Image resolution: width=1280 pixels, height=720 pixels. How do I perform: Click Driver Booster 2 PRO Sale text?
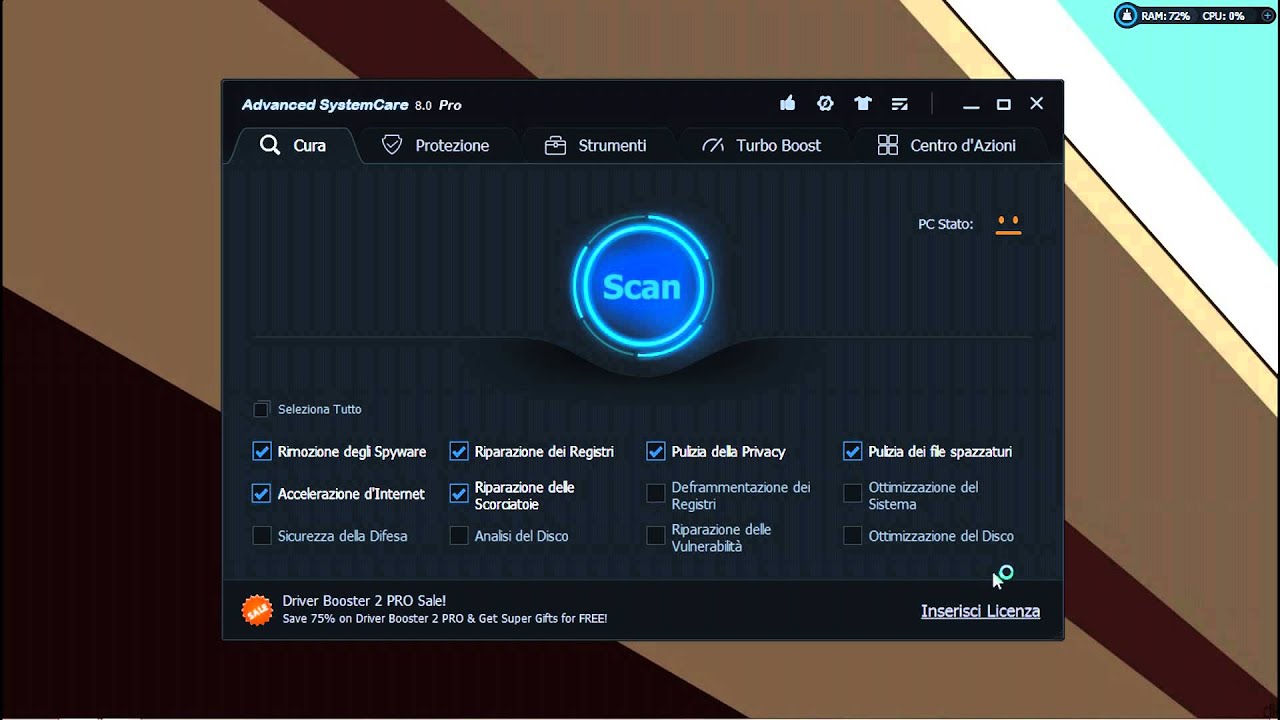[364, 601]
